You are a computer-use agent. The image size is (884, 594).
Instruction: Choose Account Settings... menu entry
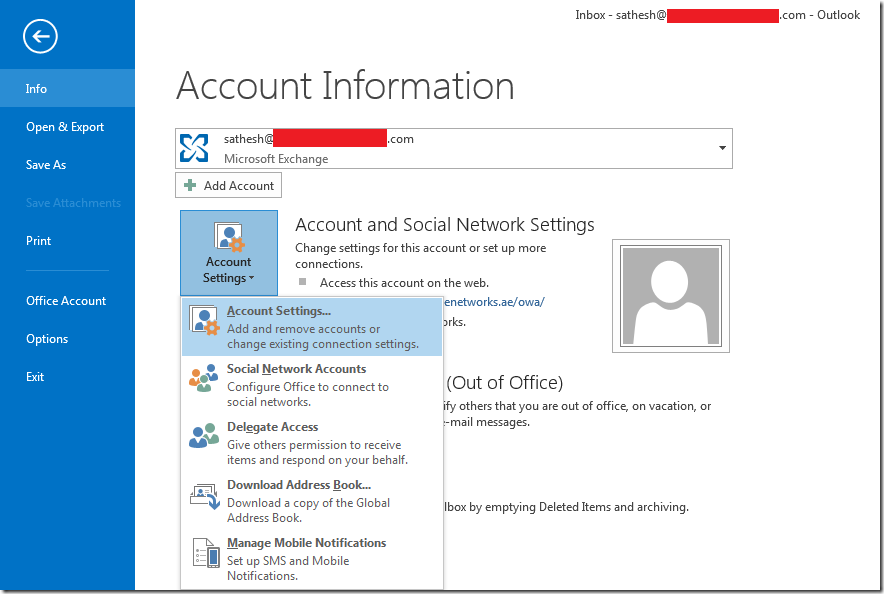[312, 327]
